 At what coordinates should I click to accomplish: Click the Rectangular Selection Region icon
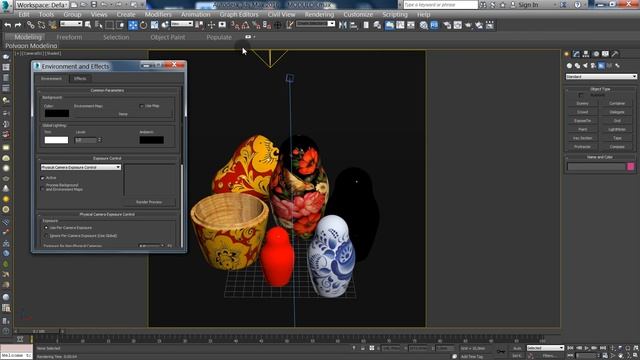pyautogui.click(x=109, y=25)
